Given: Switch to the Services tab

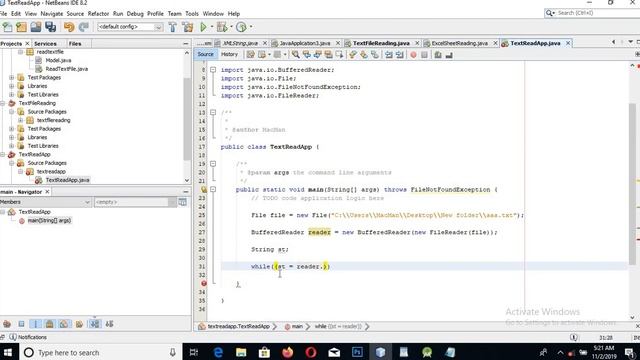Looking at the screenshot, I should [x=45, y=43].
